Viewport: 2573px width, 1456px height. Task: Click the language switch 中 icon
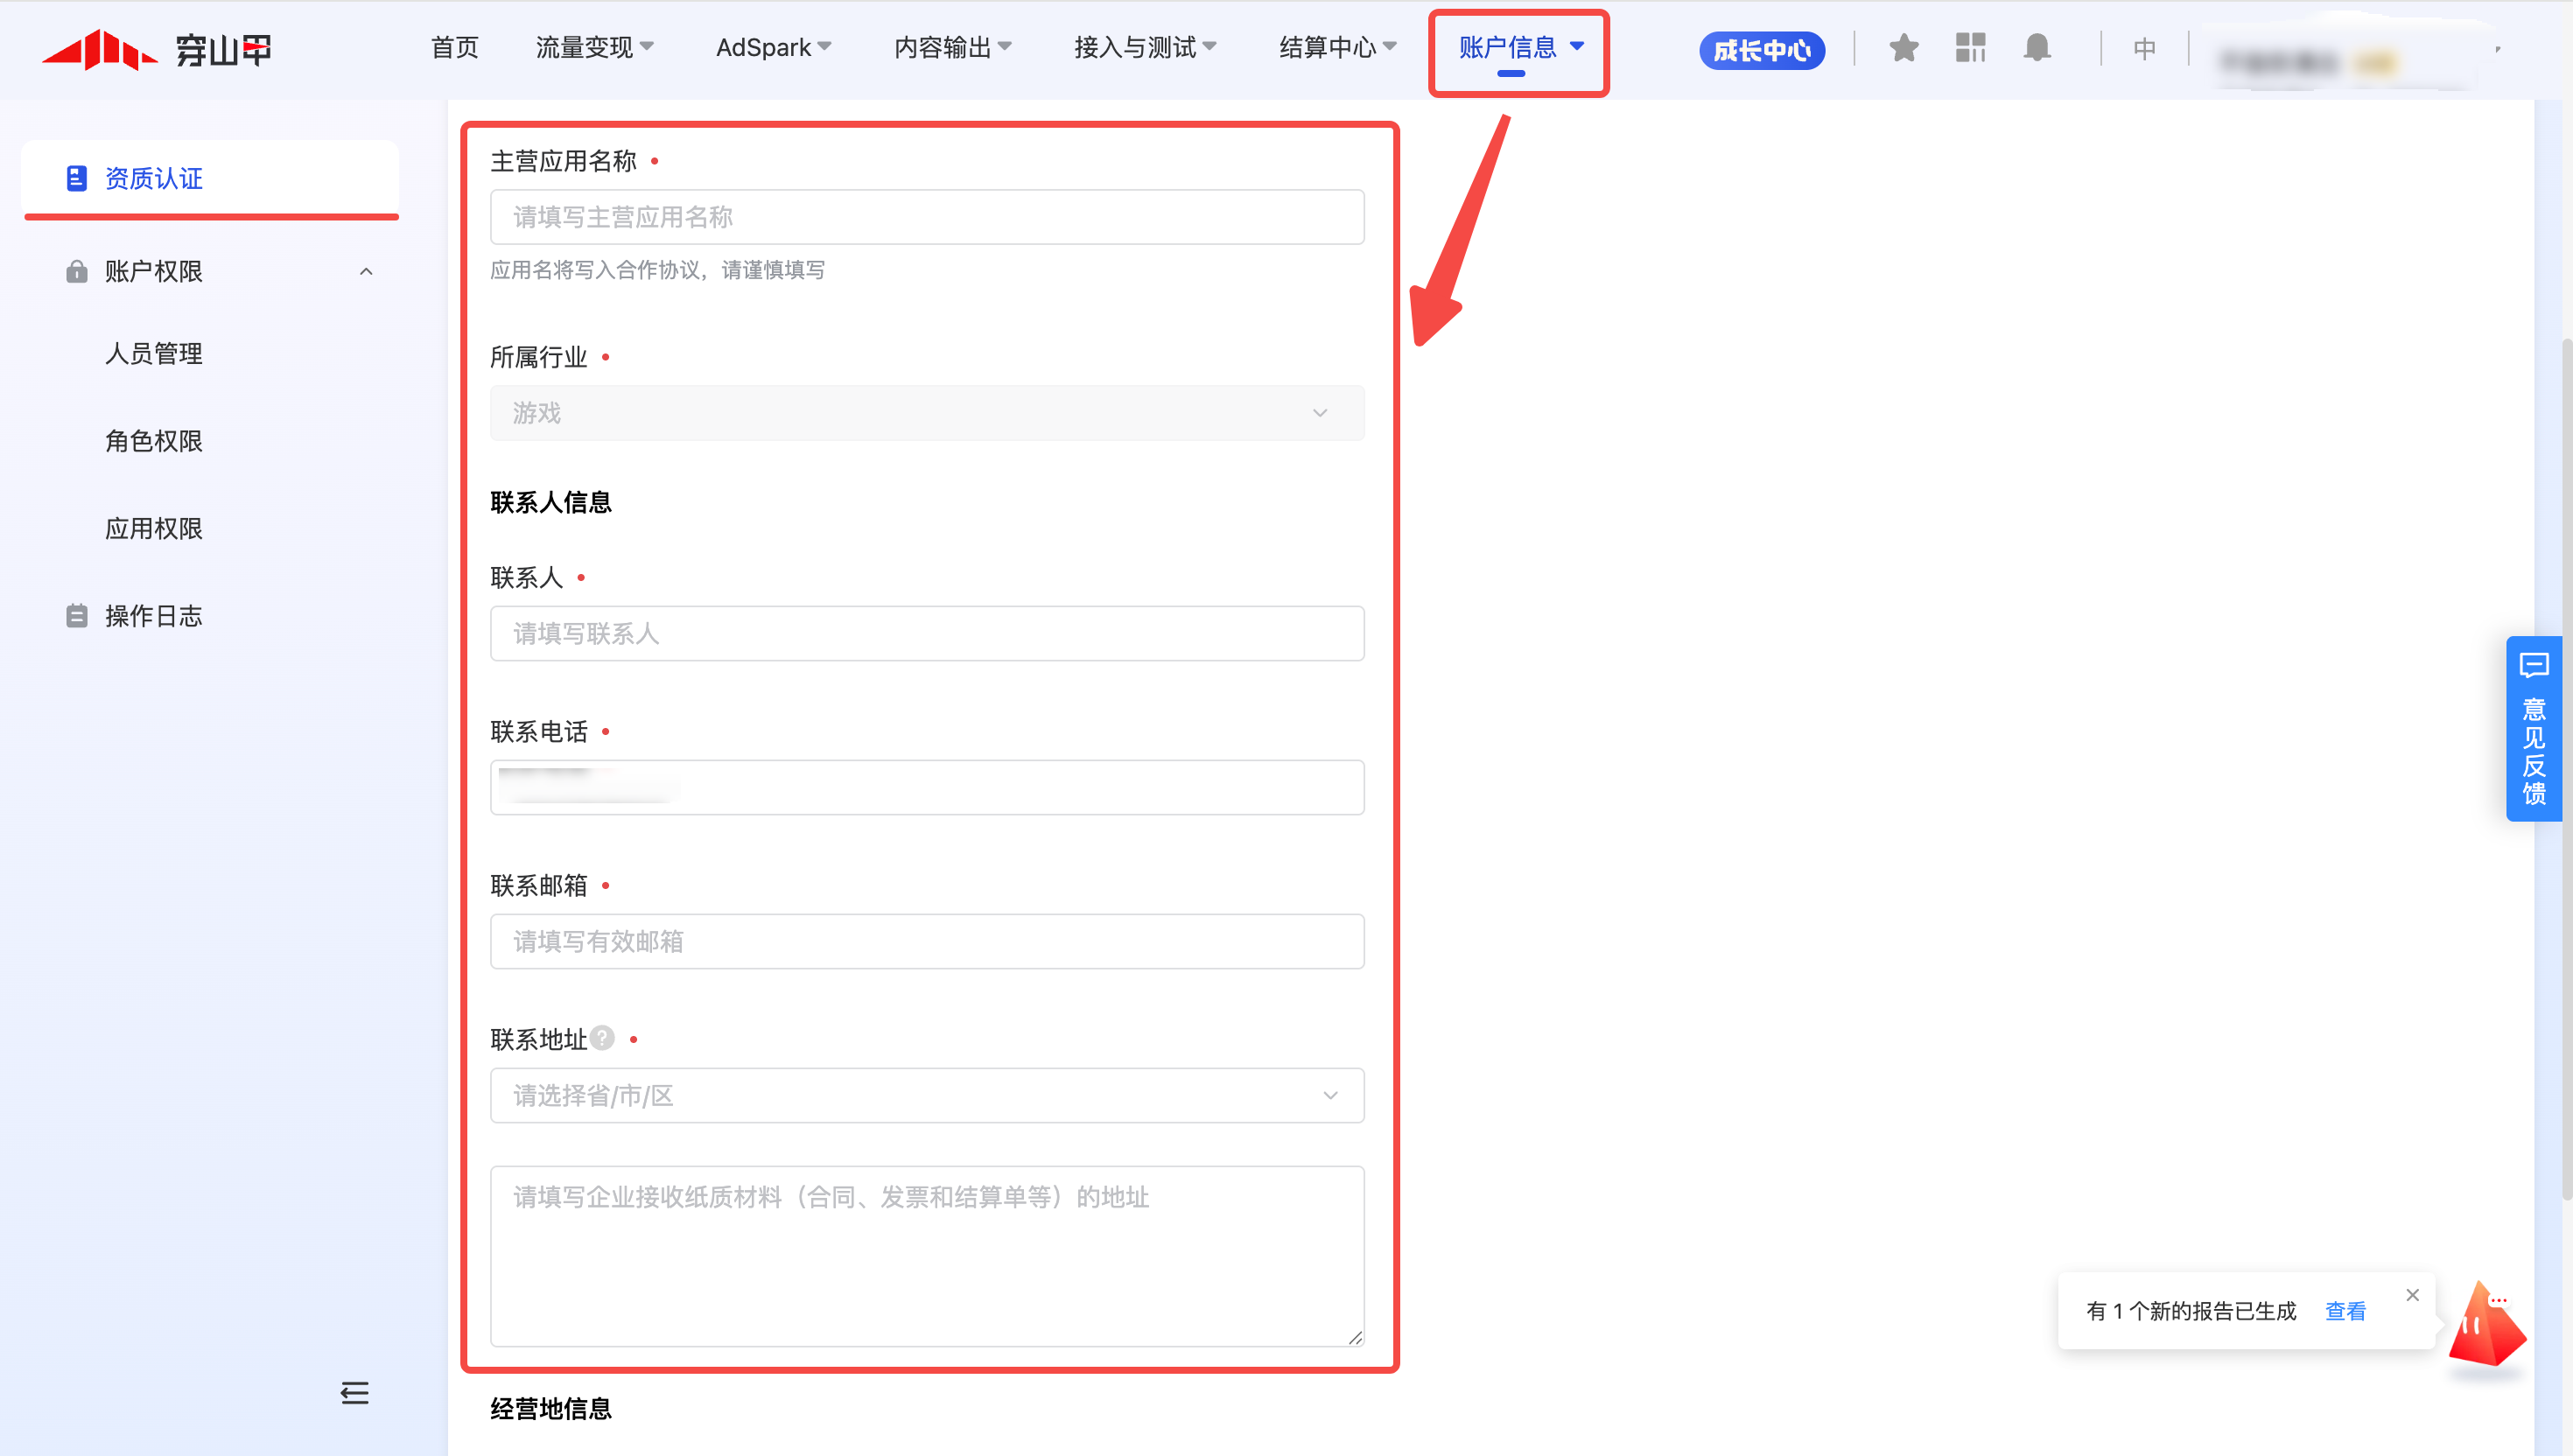point(2144,48)
